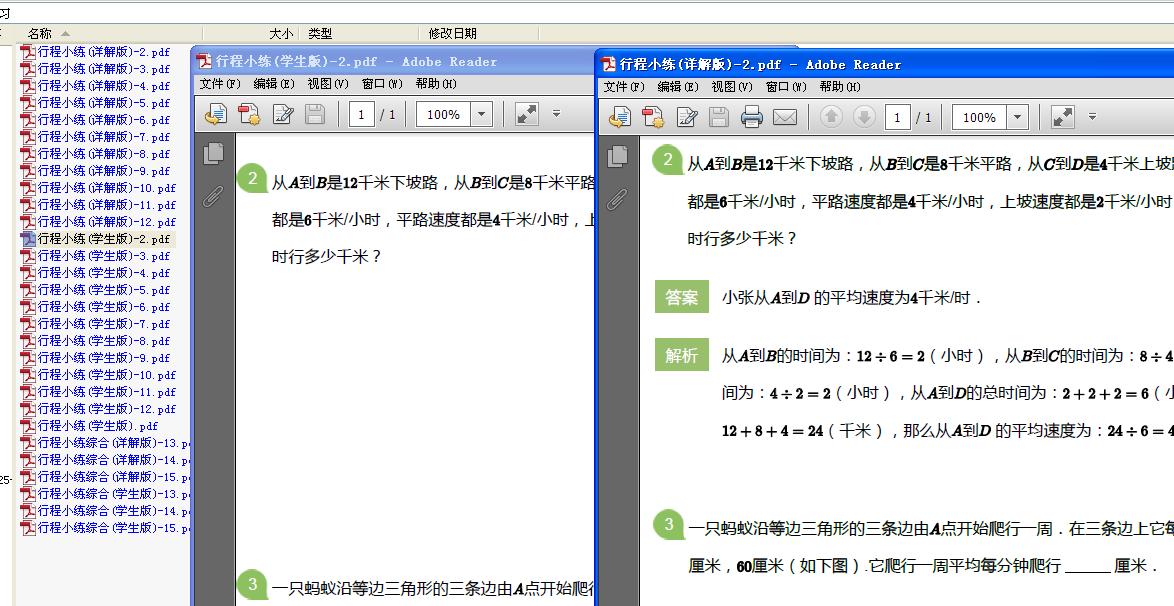
Task: Click the Email envelope icon in the 详解版 window
Action: (785, 118)
